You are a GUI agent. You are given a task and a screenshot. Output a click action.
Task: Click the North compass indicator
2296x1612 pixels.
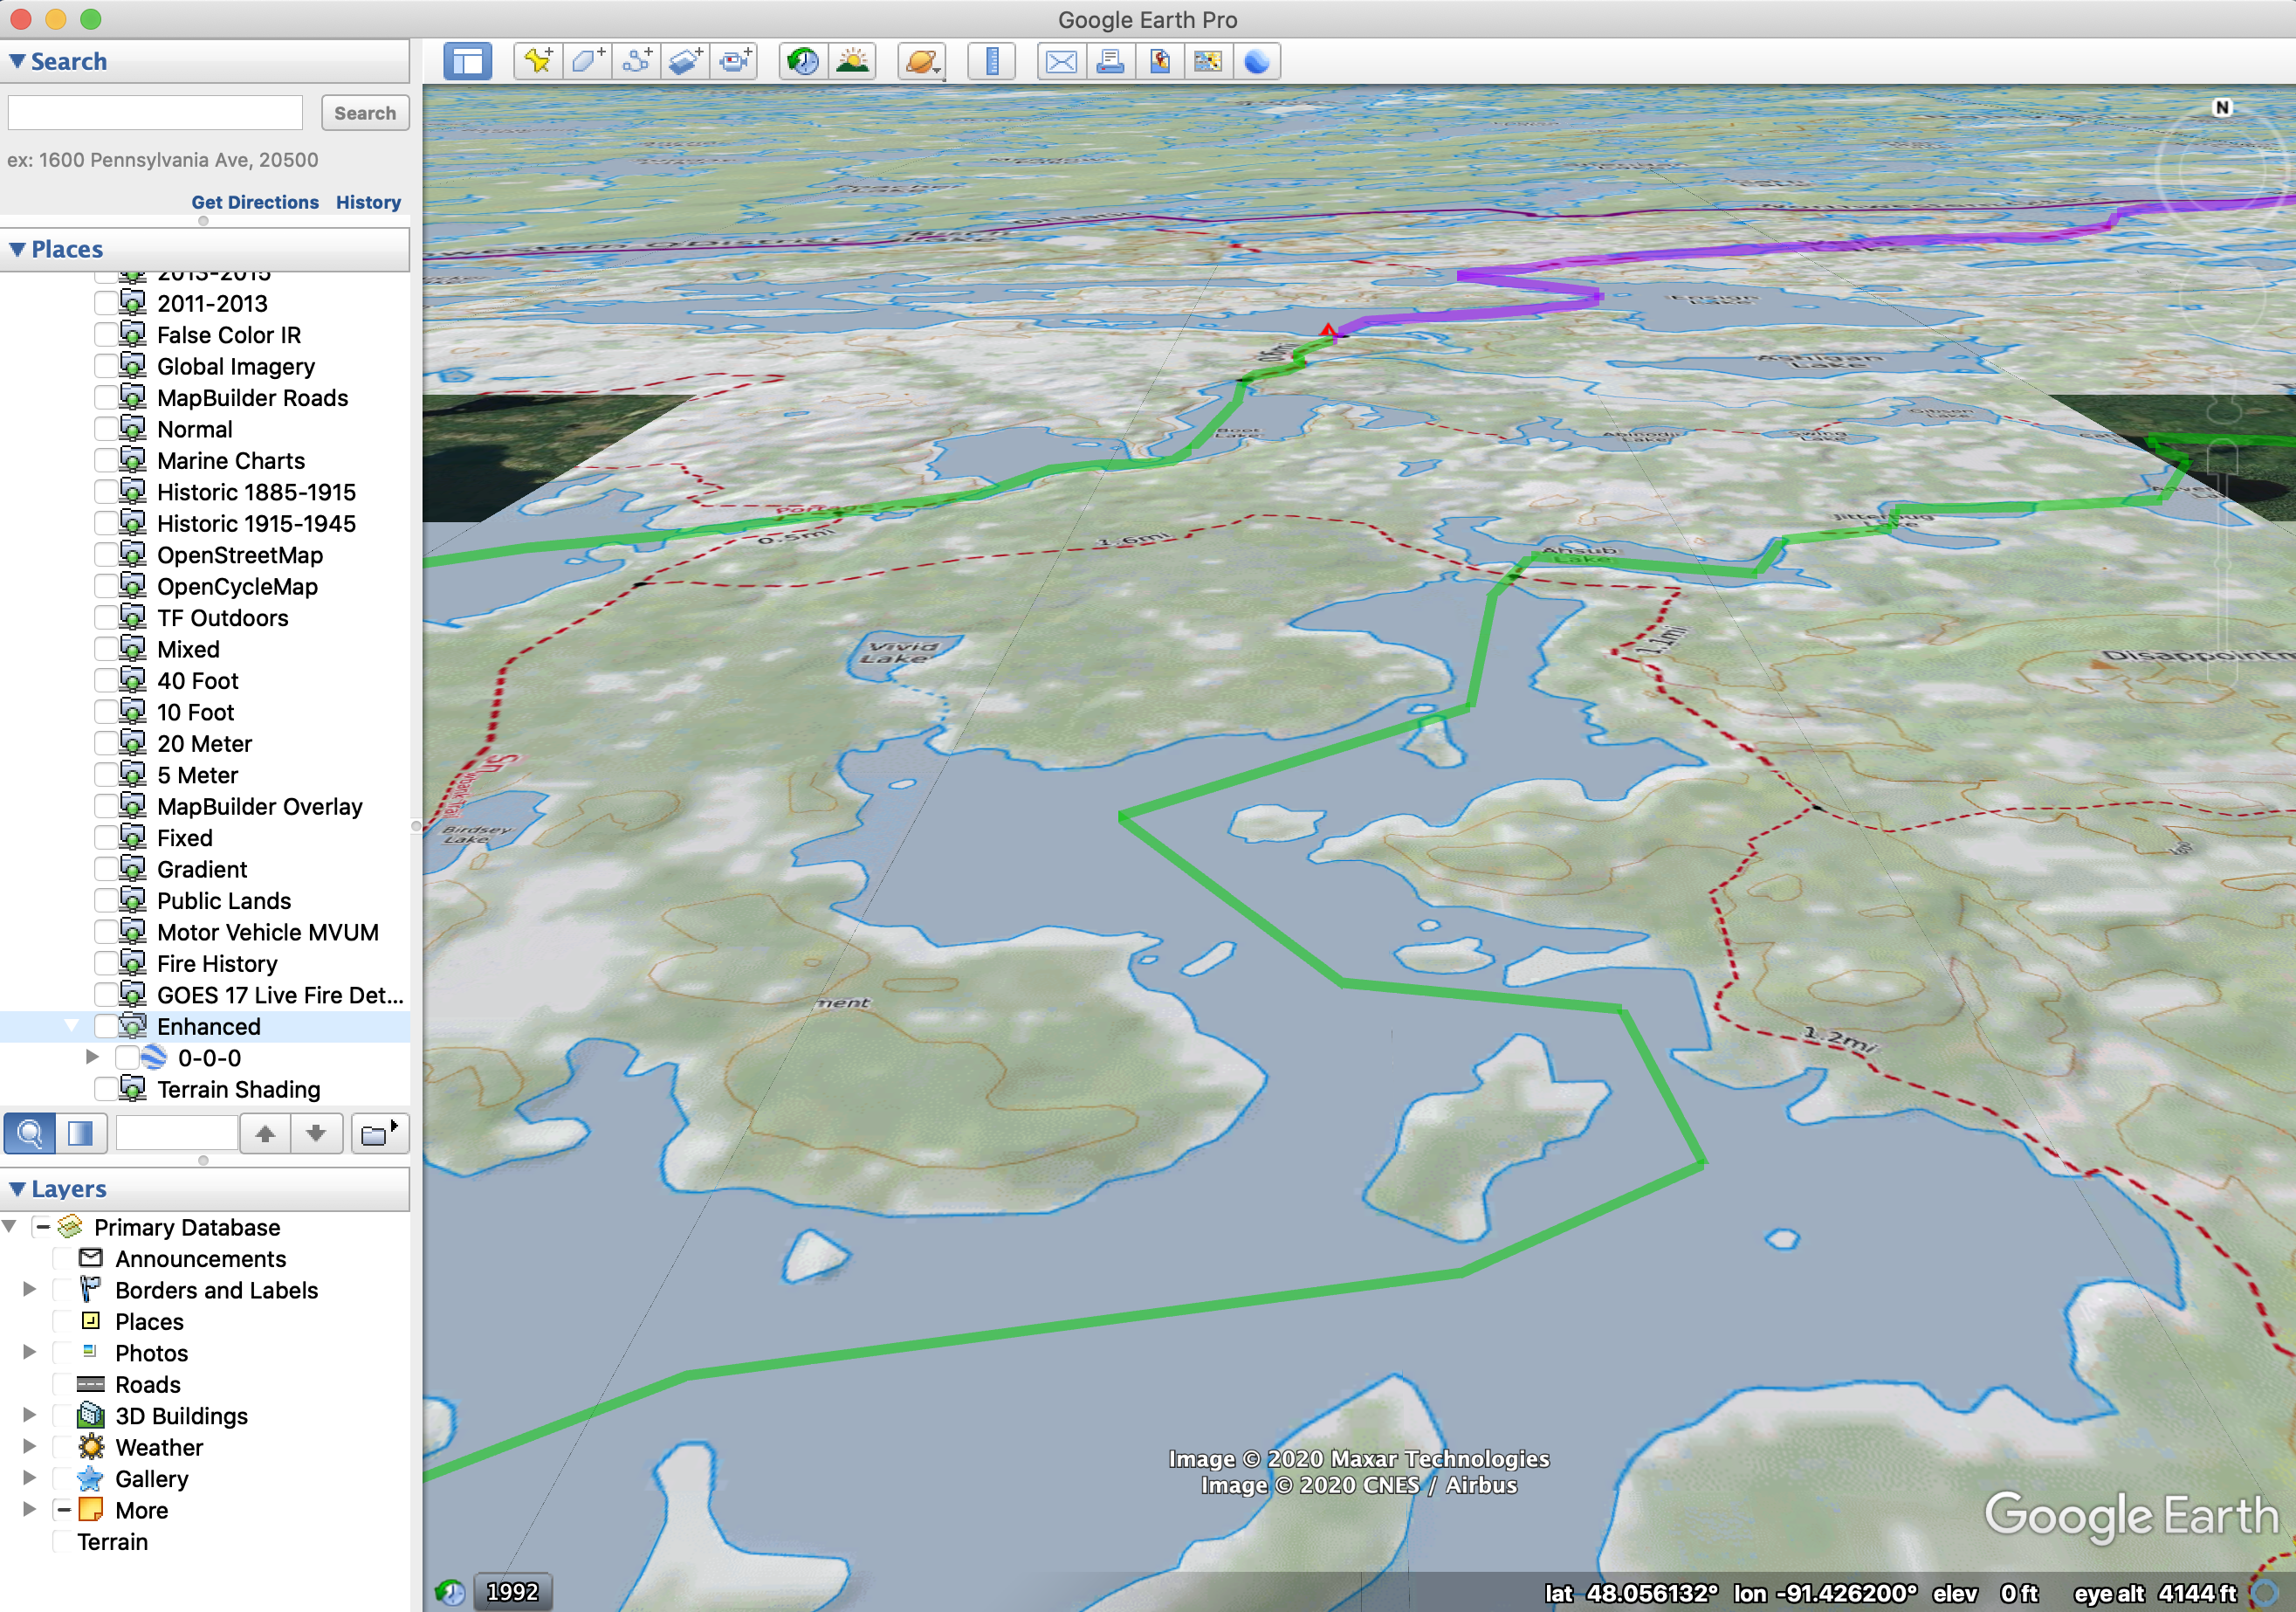click(x=2222, y=107)
